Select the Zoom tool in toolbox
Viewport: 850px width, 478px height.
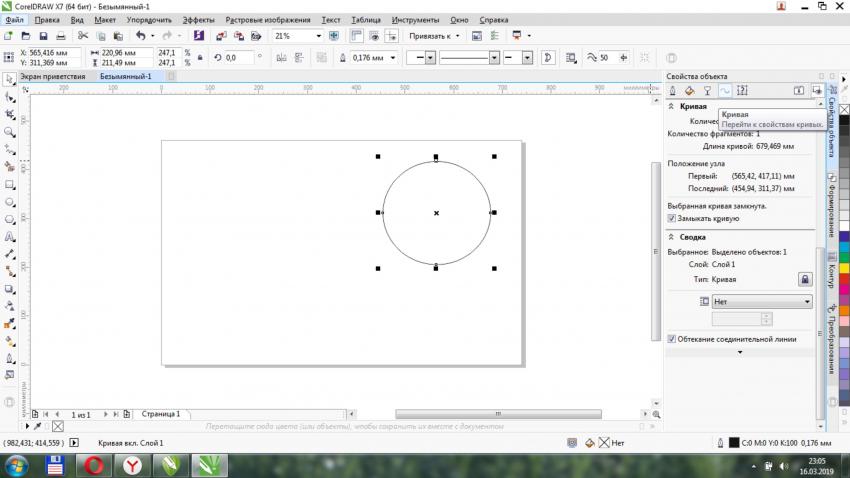click(10, 131)
